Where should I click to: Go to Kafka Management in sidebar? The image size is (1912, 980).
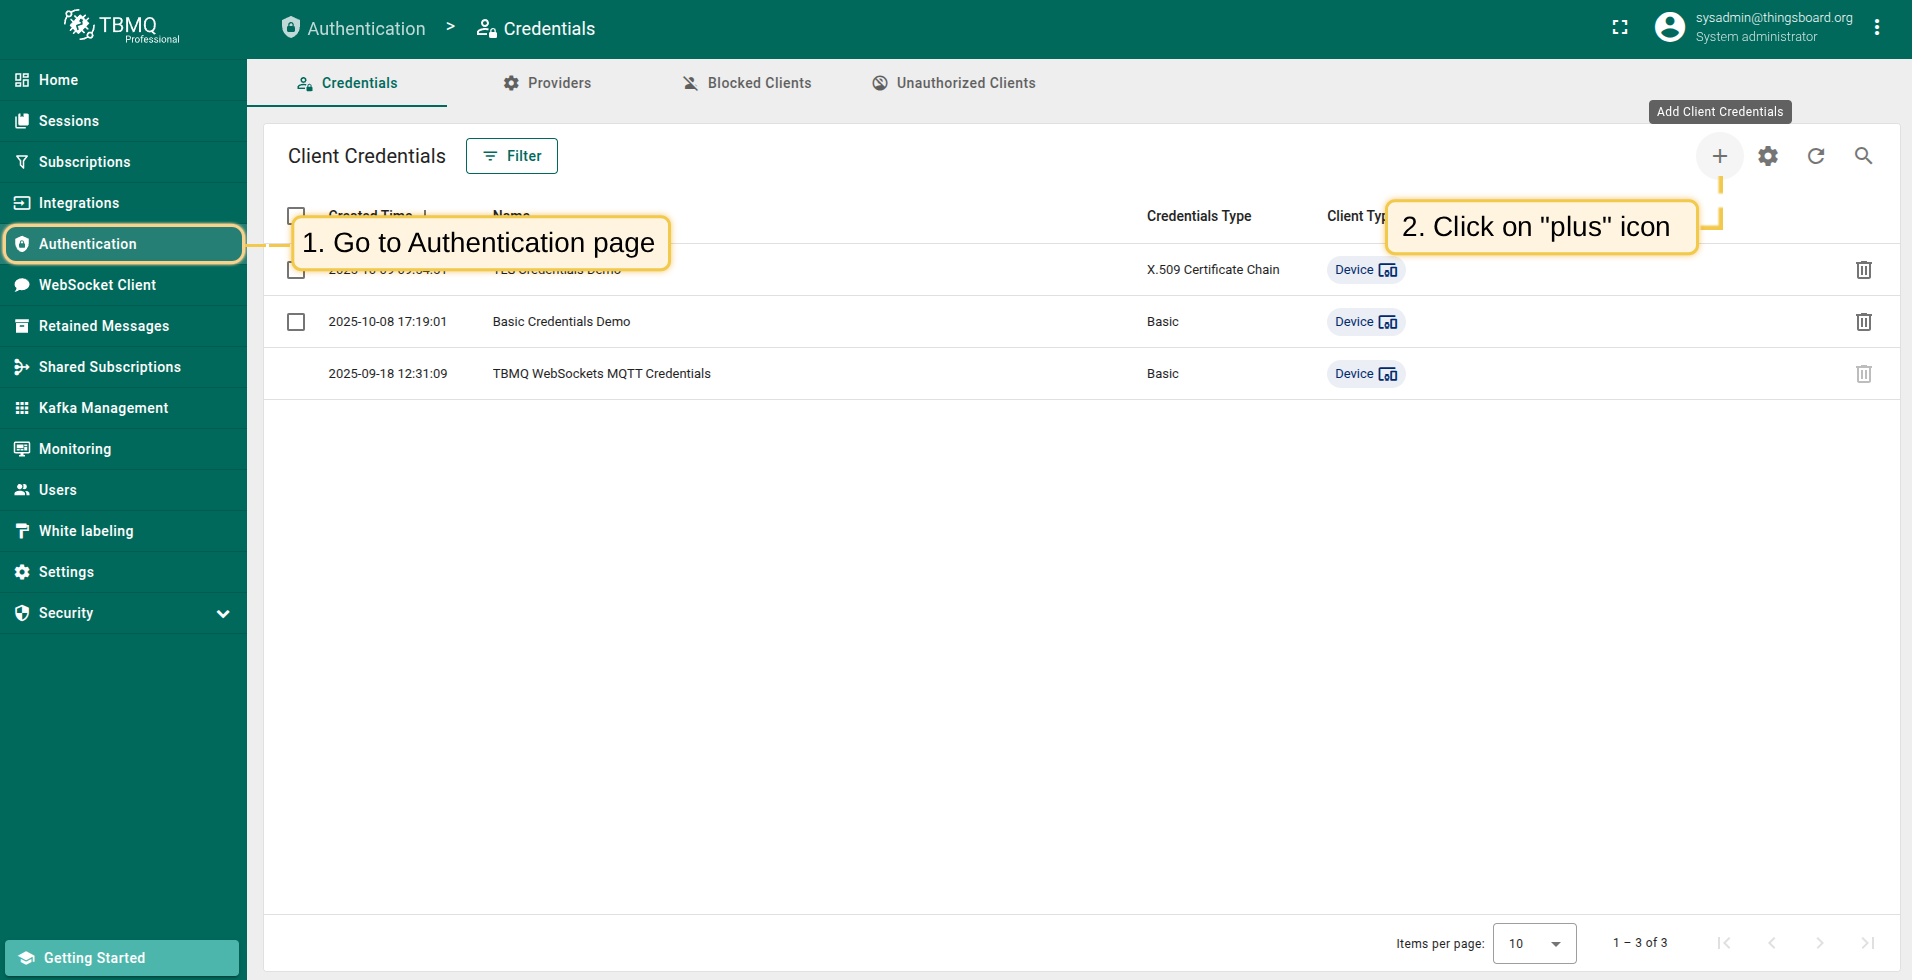pos(103,408)
